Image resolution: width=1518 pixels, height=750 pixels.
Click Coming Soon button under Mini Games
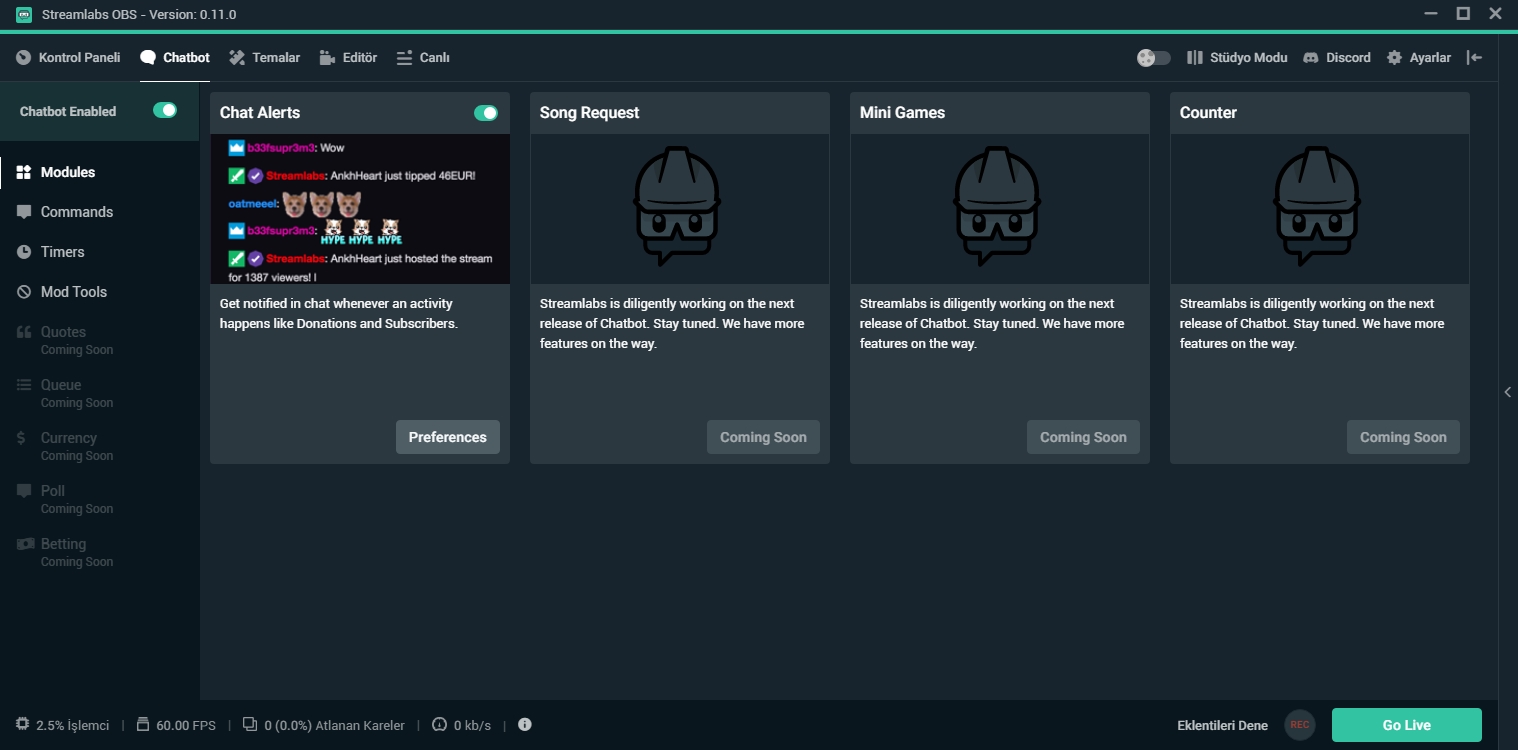[1083, 437]
